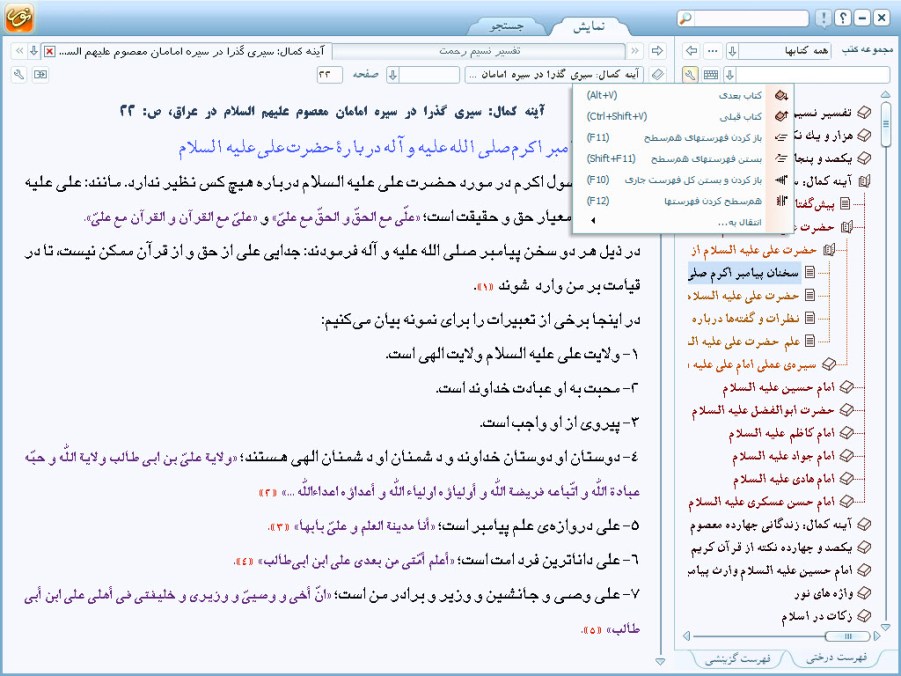901x676 pixels.
Task: Click the book icon of the هزار و یک نکته row
Action: (x=863, y=135)
